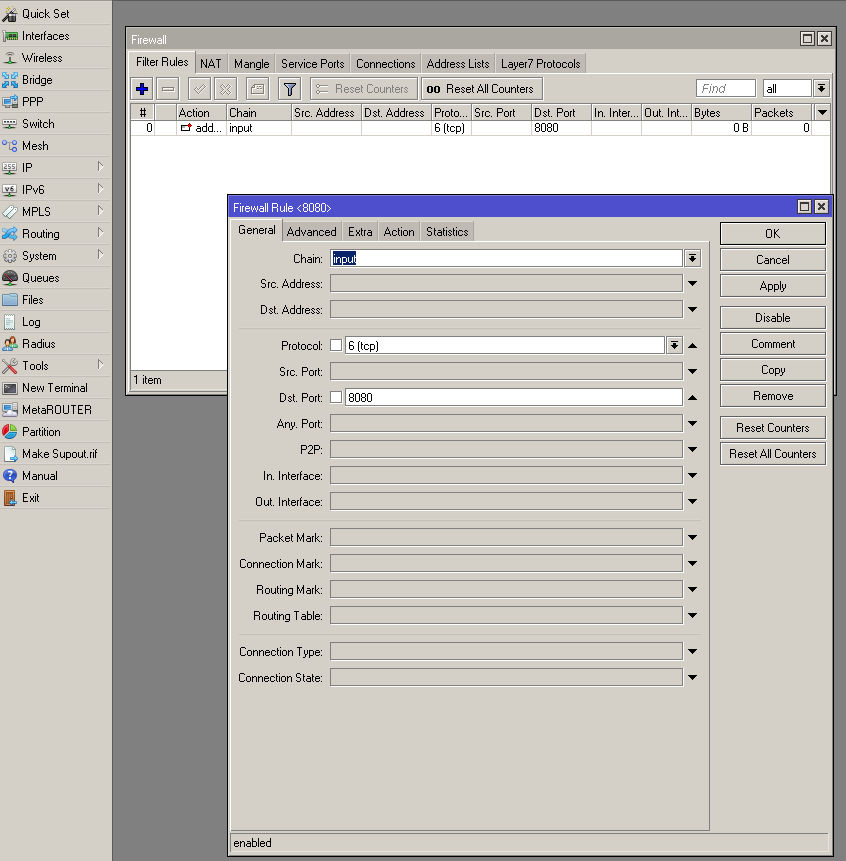This screenshot has width=846, height=861.
Task: Click Remove button in rule dialog
Action: 772,395
